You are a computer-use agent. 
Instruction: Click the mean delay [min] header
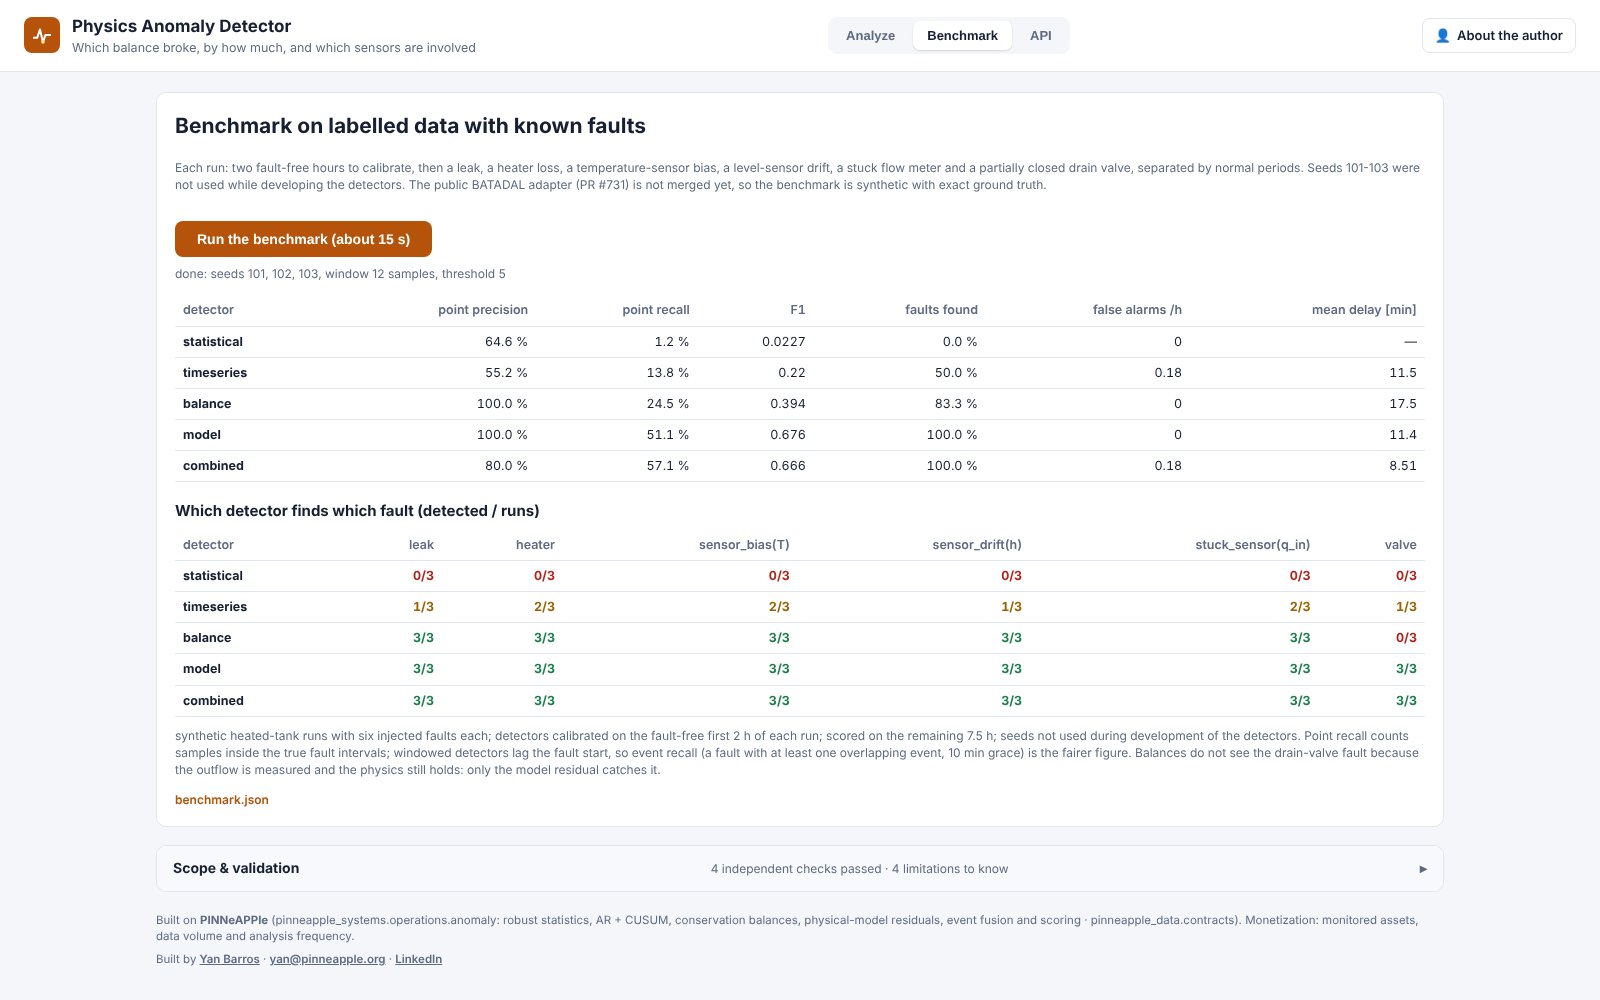tap(1364, 310)
